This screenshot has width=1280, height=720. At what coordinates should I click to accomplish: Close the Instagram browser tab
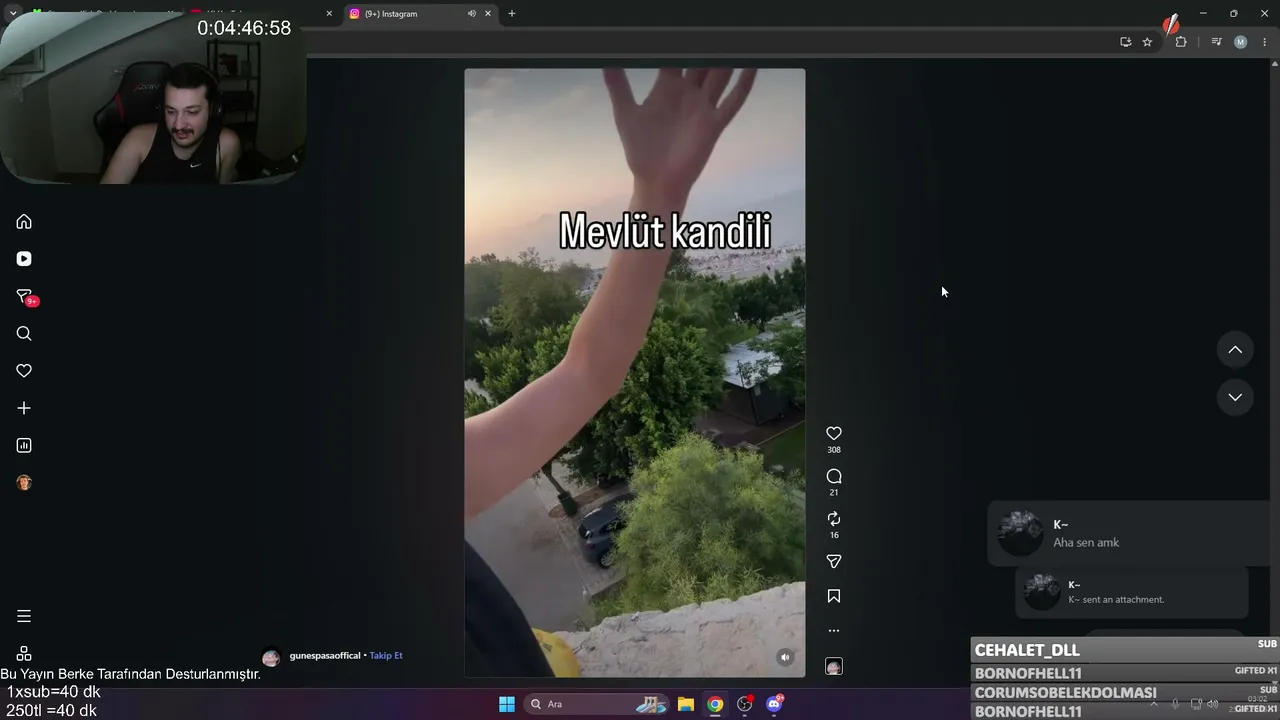click(x=488, y=14)
